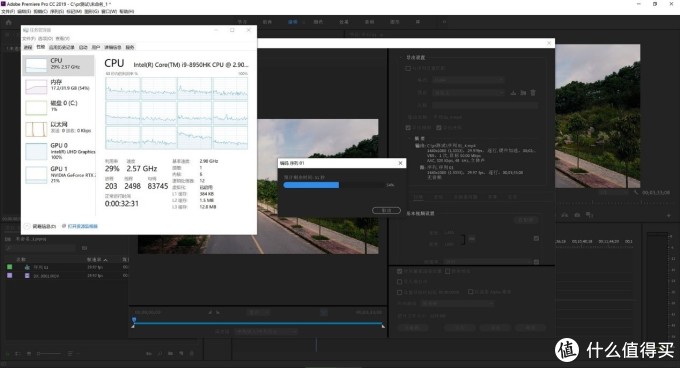The image size is (680, 368).
Task: Open the Premiere Home screen icon
Action: [8, 22]
